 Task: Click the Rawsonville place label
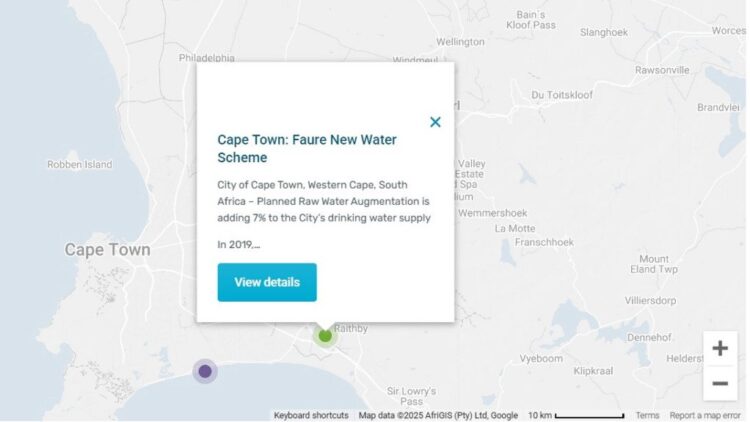662,70
